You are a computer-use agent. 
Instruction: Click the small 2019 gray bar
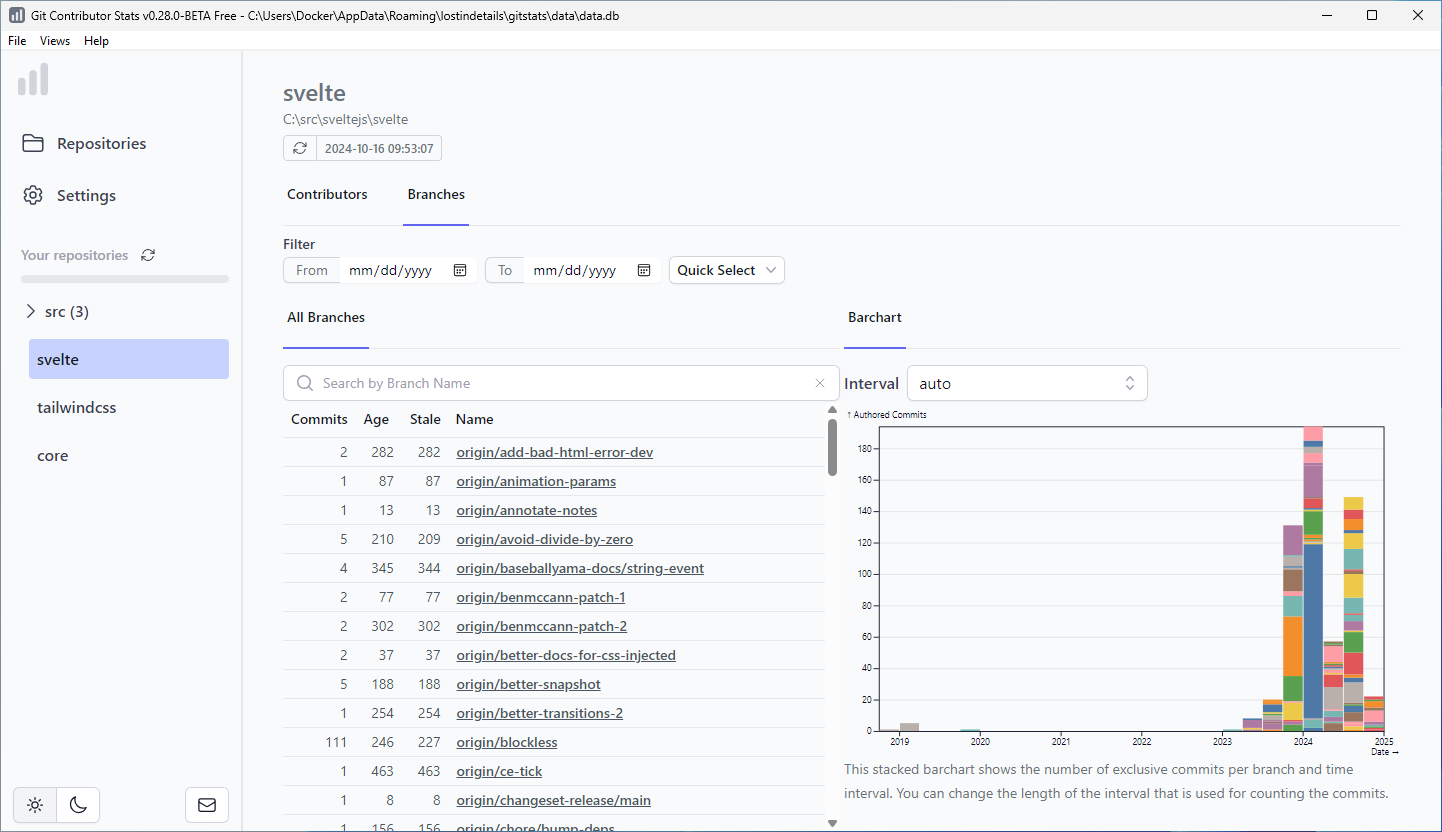909,727
